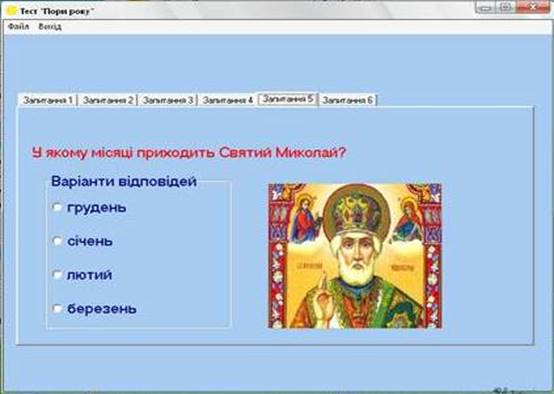554x394 pixels.
Task: Open the Файл menu
Action: (x=18, y=27)
